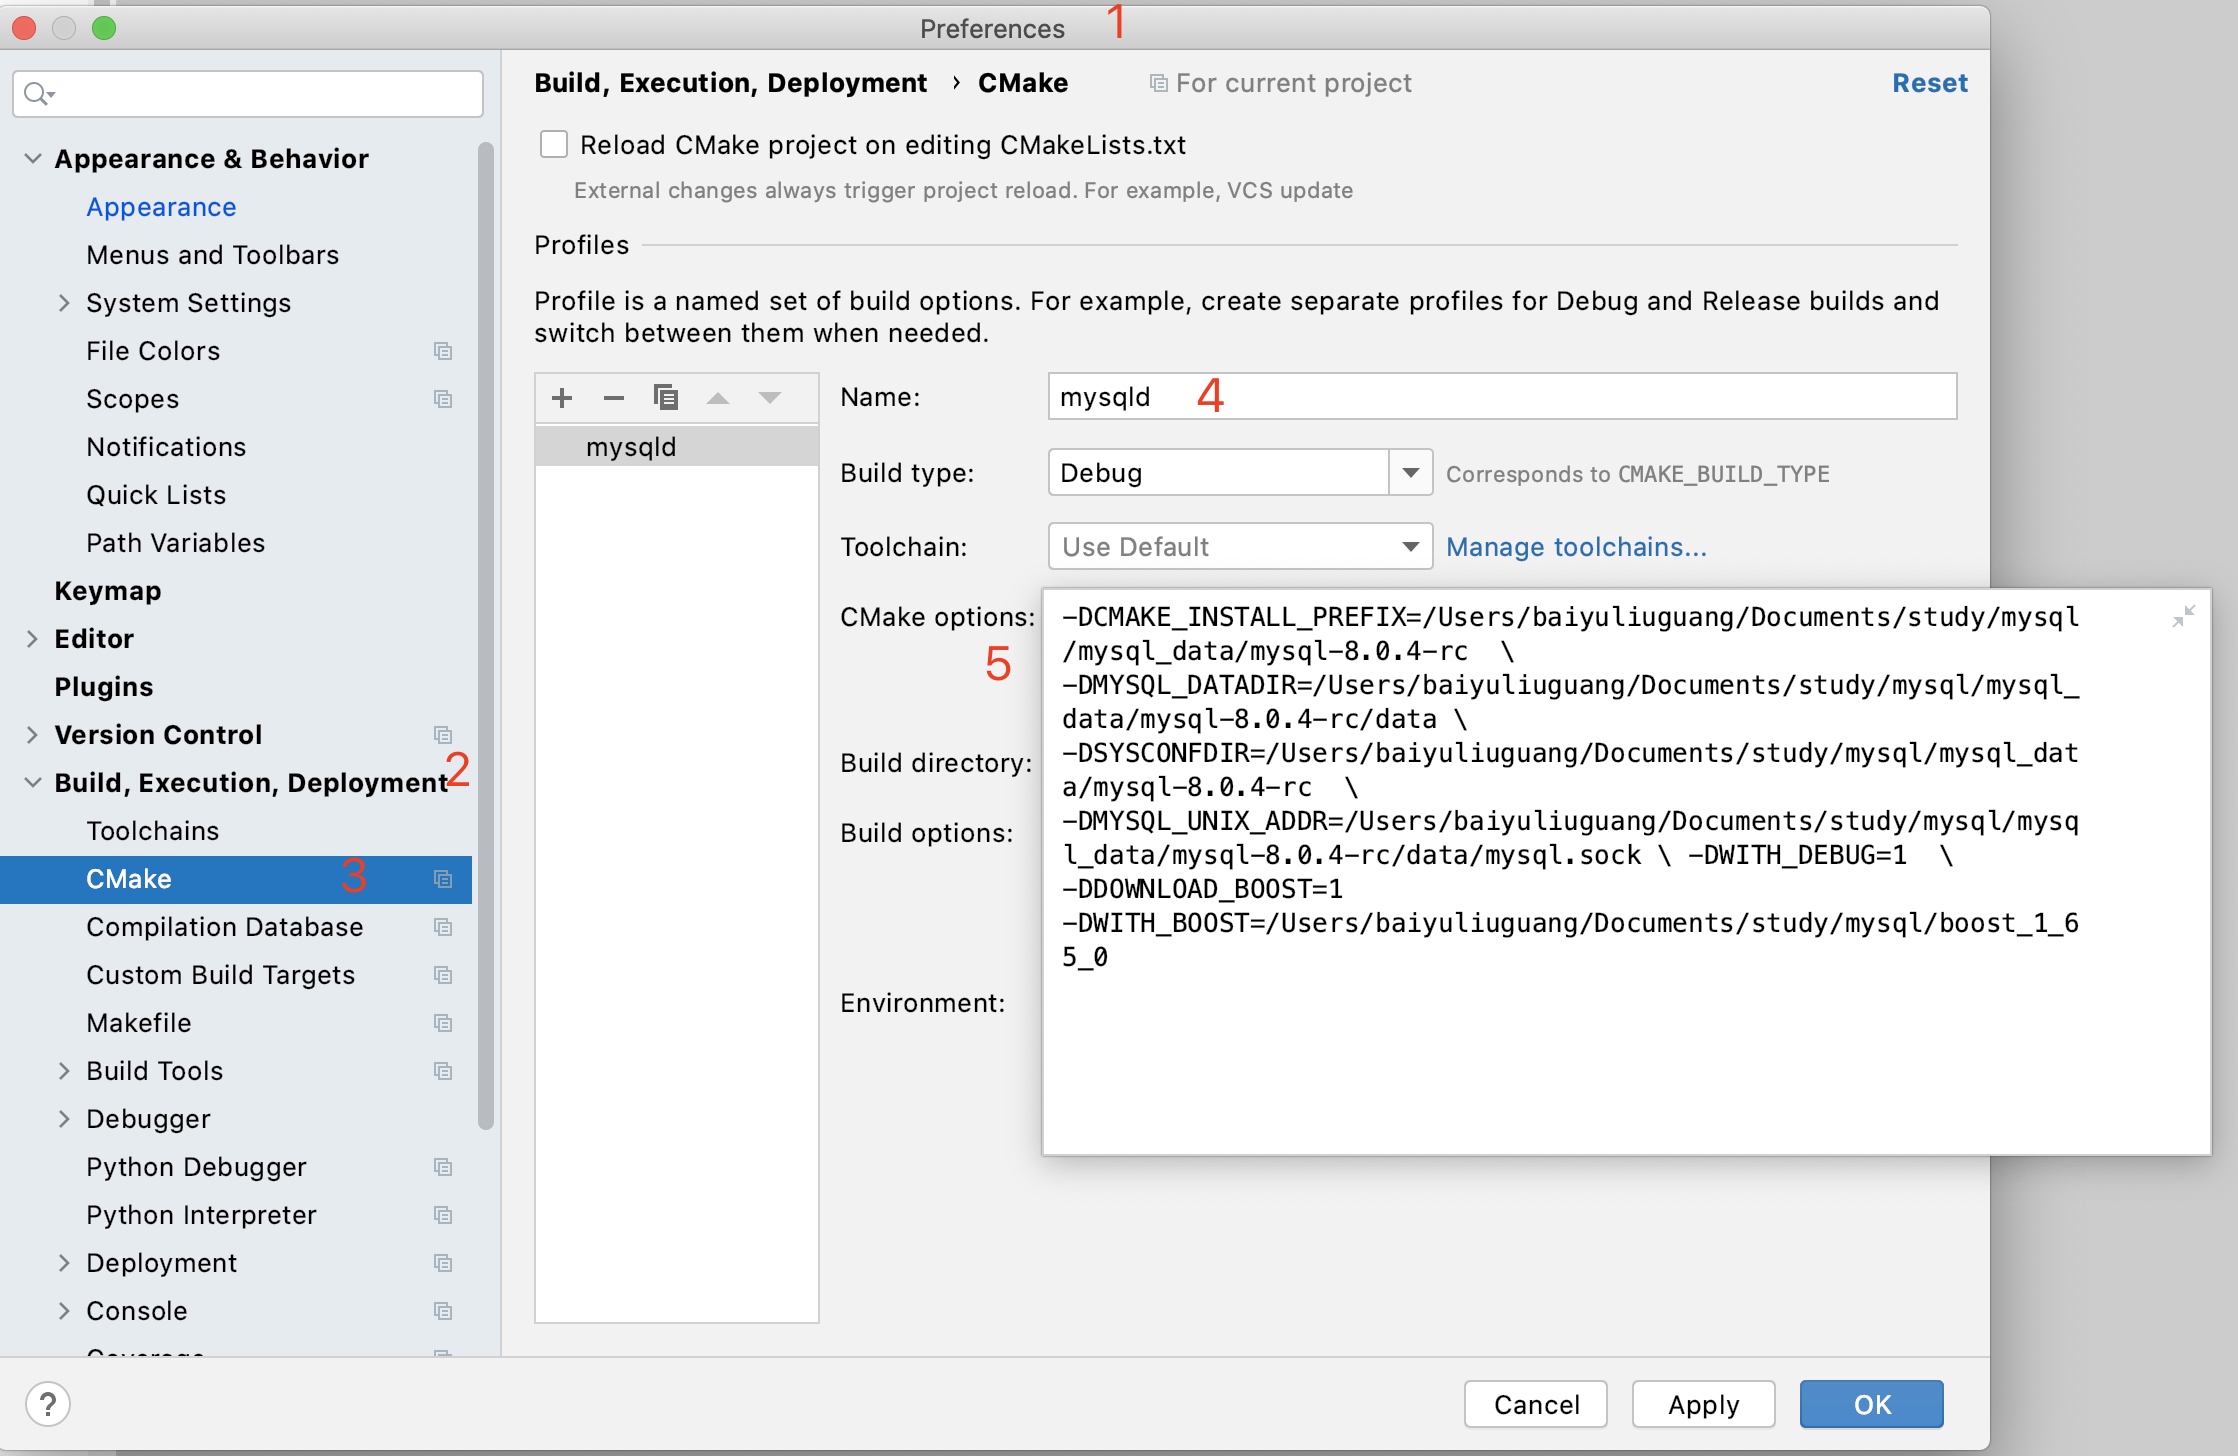This screenshot has height=1456, width=2238.
Task: Add a new CMake profile
Action: [x=562, y=398]
